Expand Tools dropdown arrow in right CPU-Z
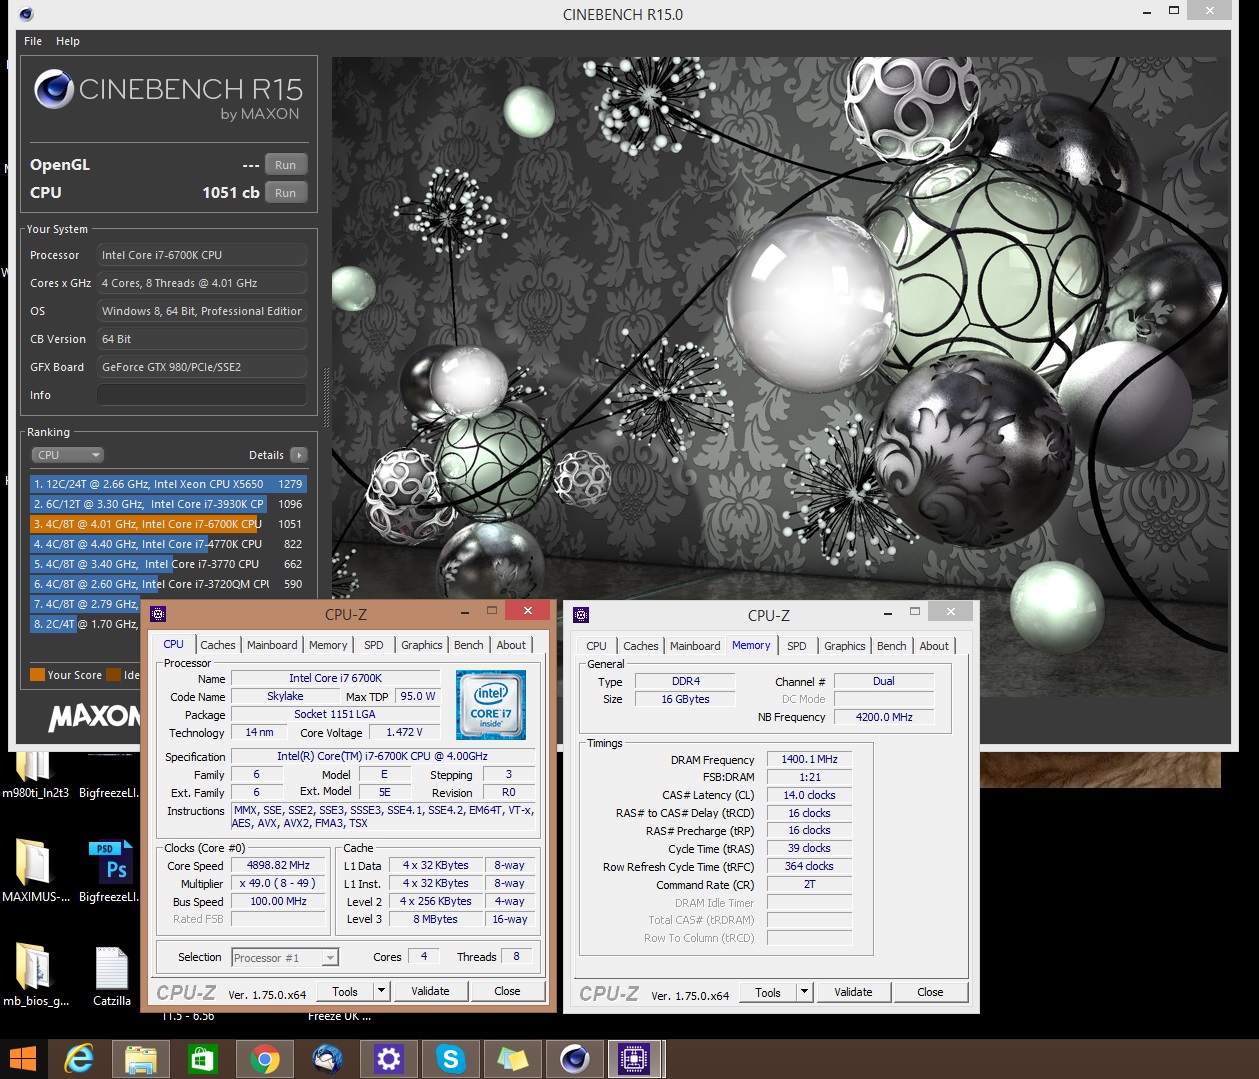This screenshot has width=1259, height=1079. 804,992
